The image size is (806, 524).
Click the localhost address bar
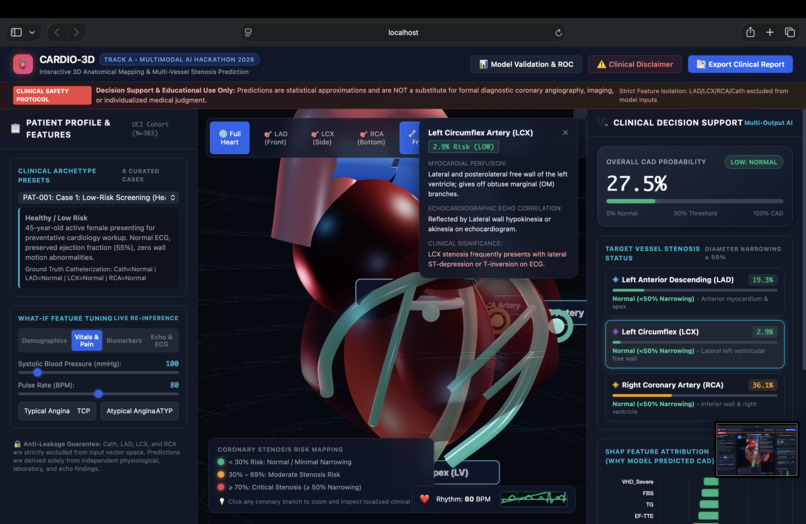[404, 32]
